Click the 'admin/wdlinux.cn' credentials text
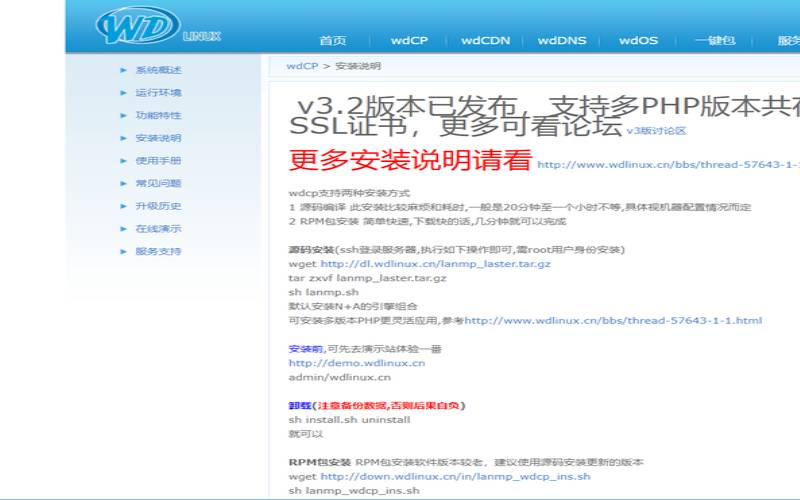The image size is (800, 500). pyautogui.click(x=340, y=377)
